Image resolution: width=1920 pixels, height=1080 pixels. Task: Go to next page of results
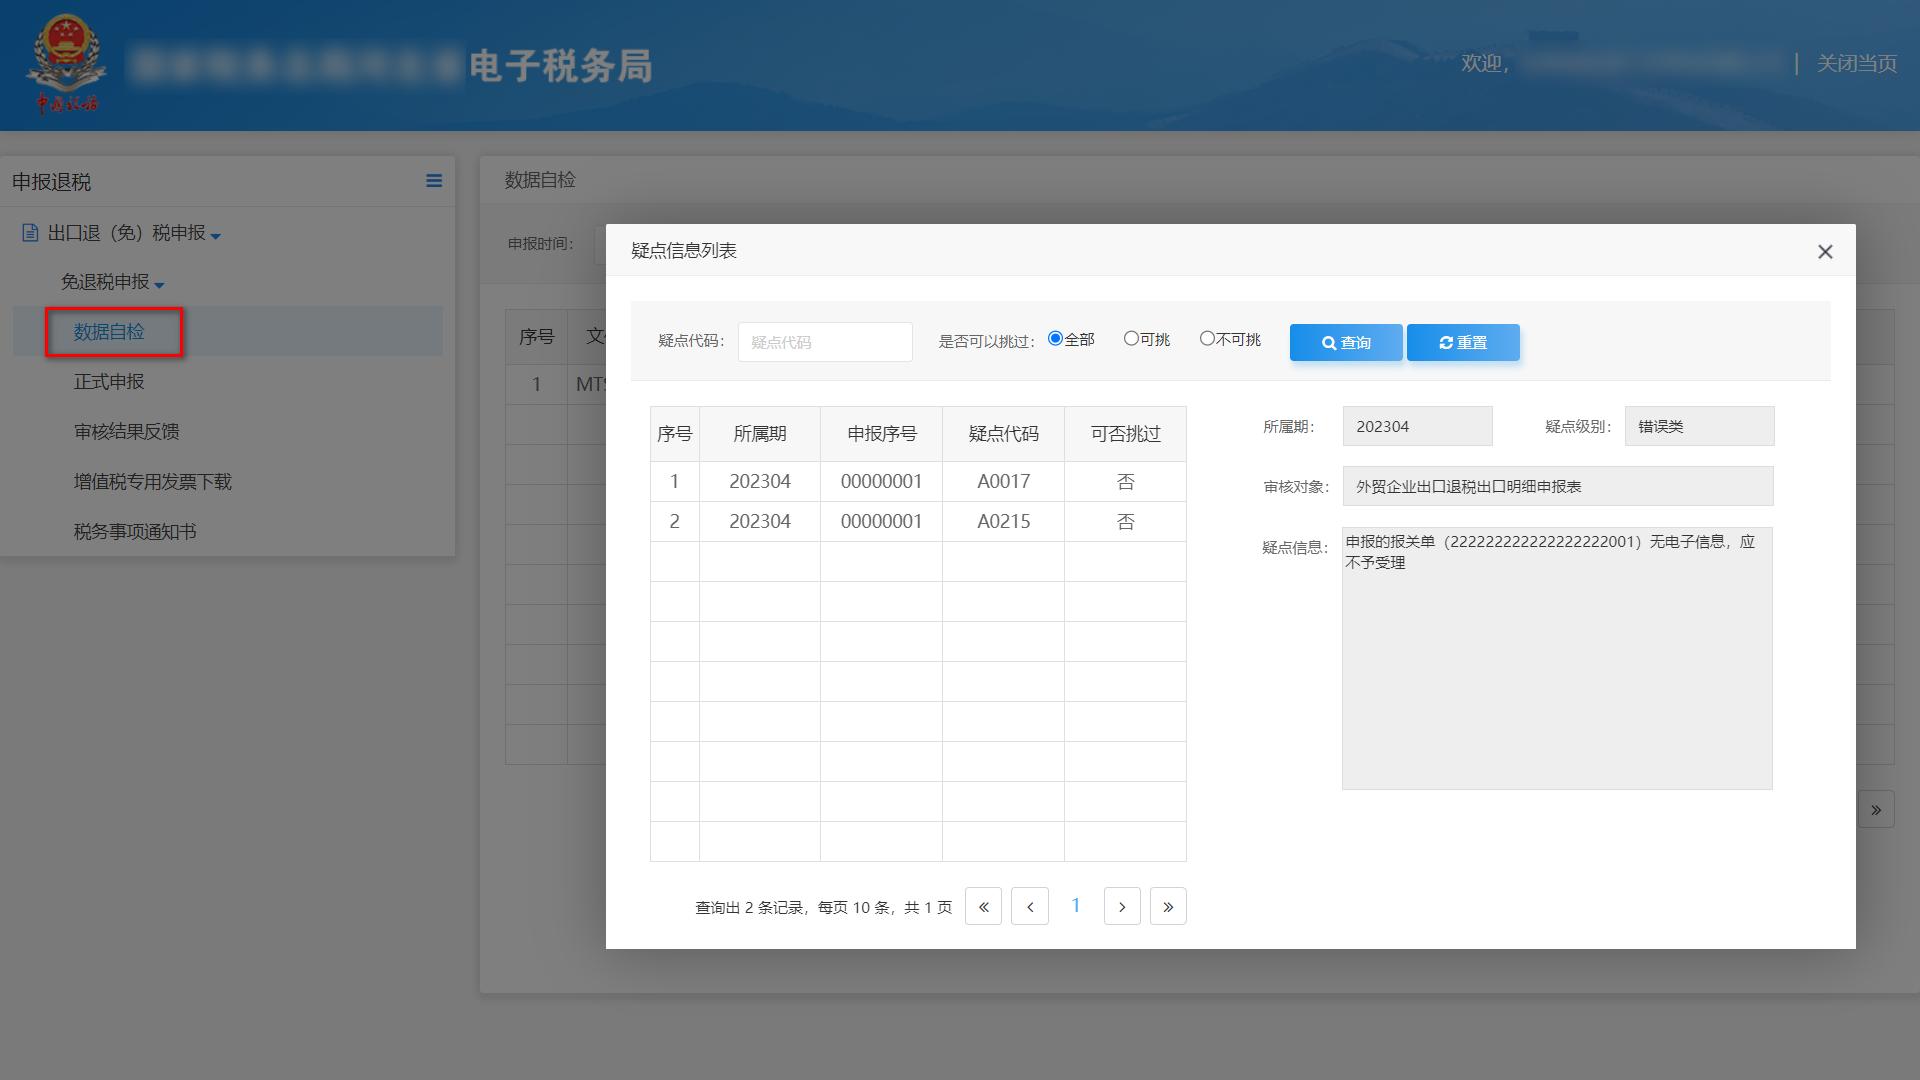1122,907
